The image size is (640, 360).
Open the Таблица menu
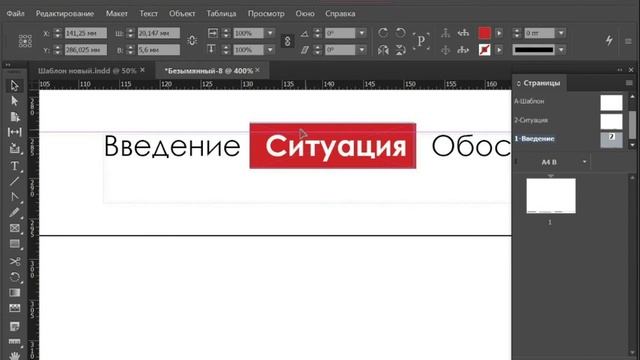tap(221, 13)
